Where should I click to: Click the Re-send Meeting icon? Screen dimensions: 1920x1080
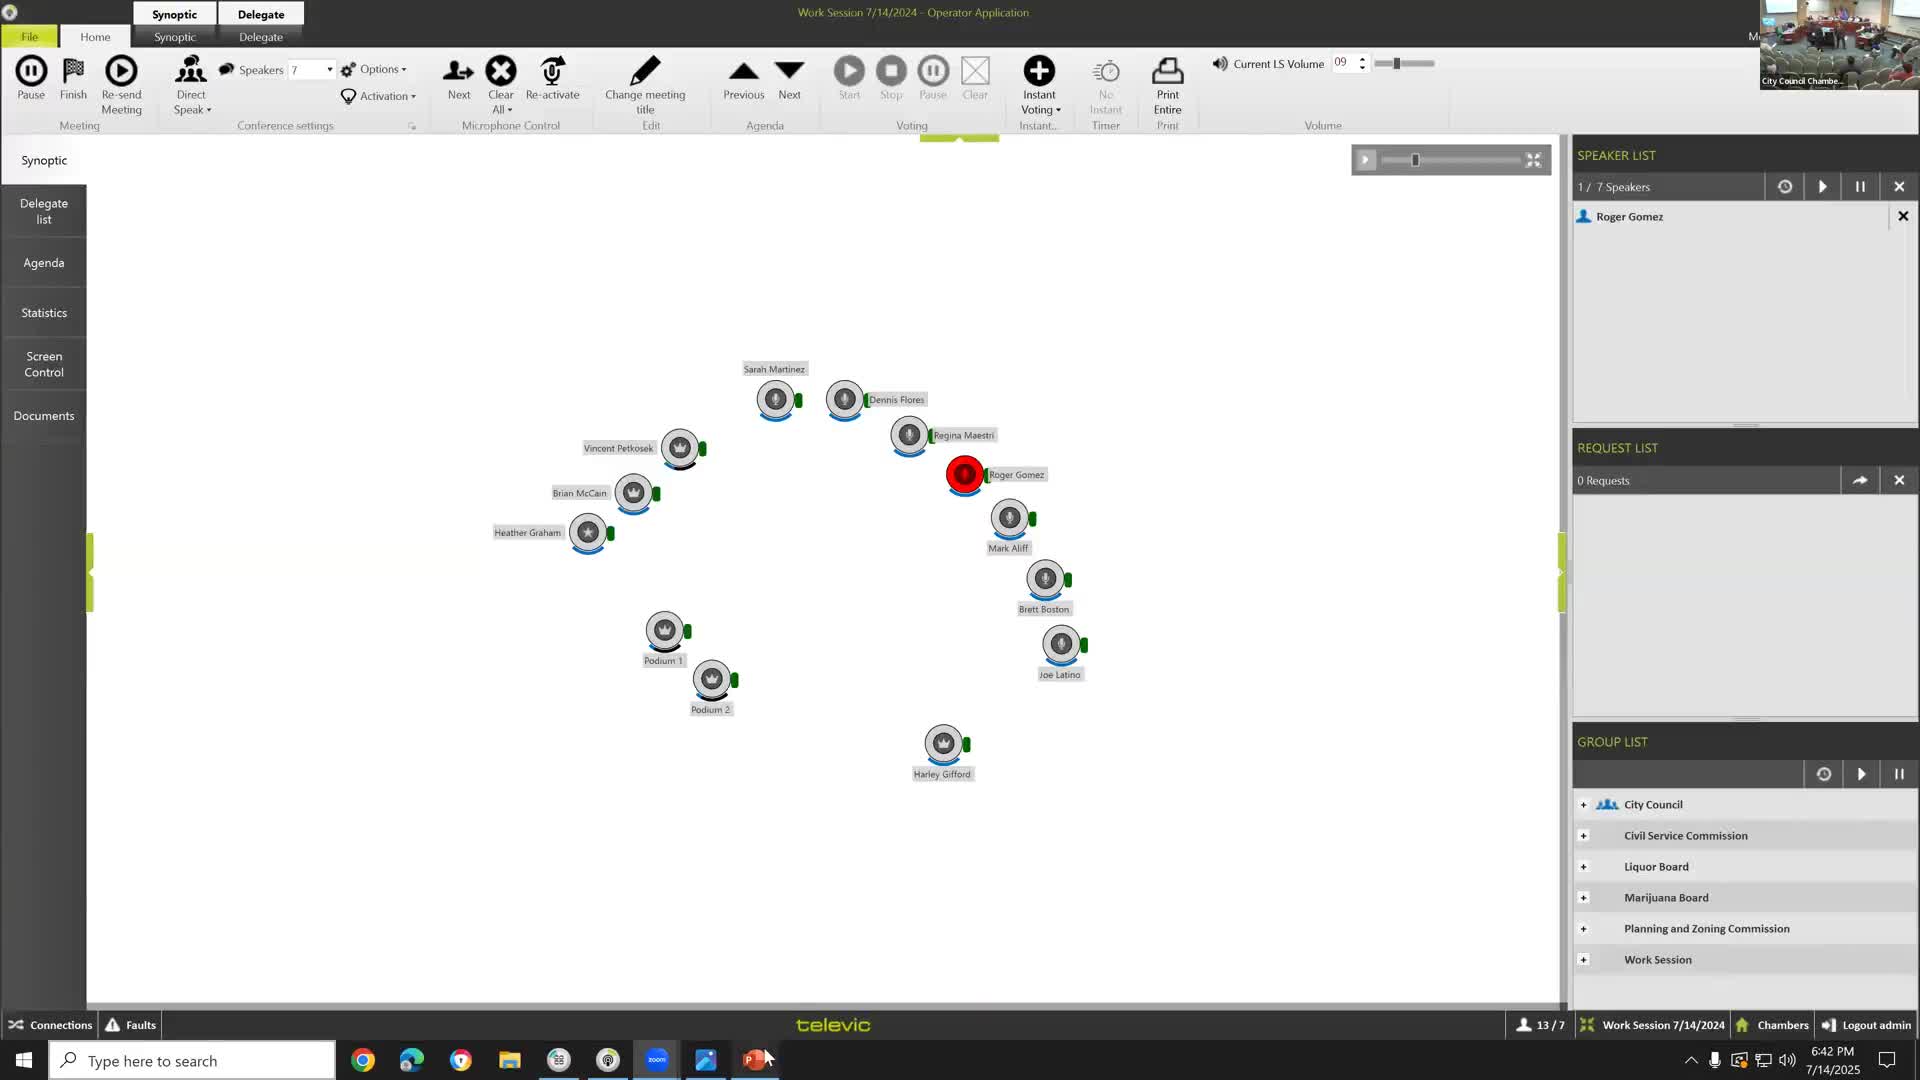(x=121, y=71)
